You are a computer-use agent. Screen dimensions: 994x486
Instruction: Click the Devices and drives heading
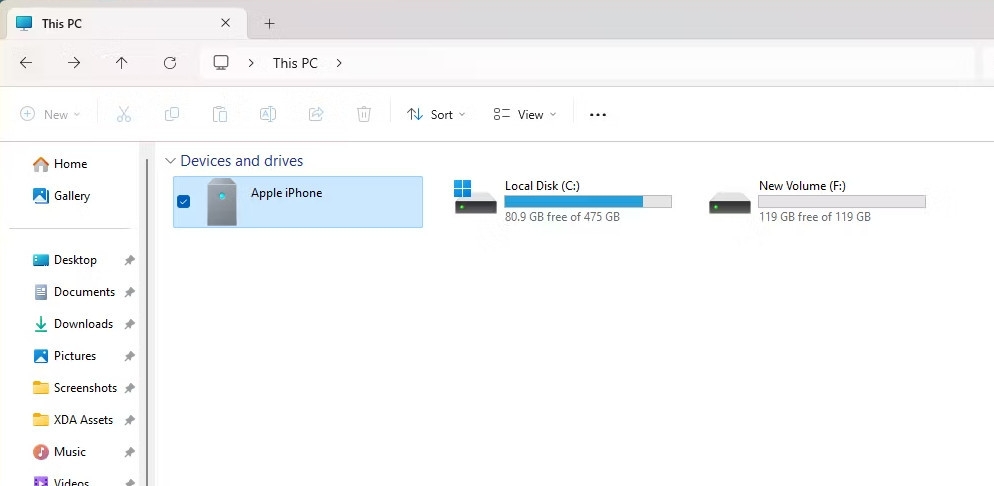(x=242, y=161)
